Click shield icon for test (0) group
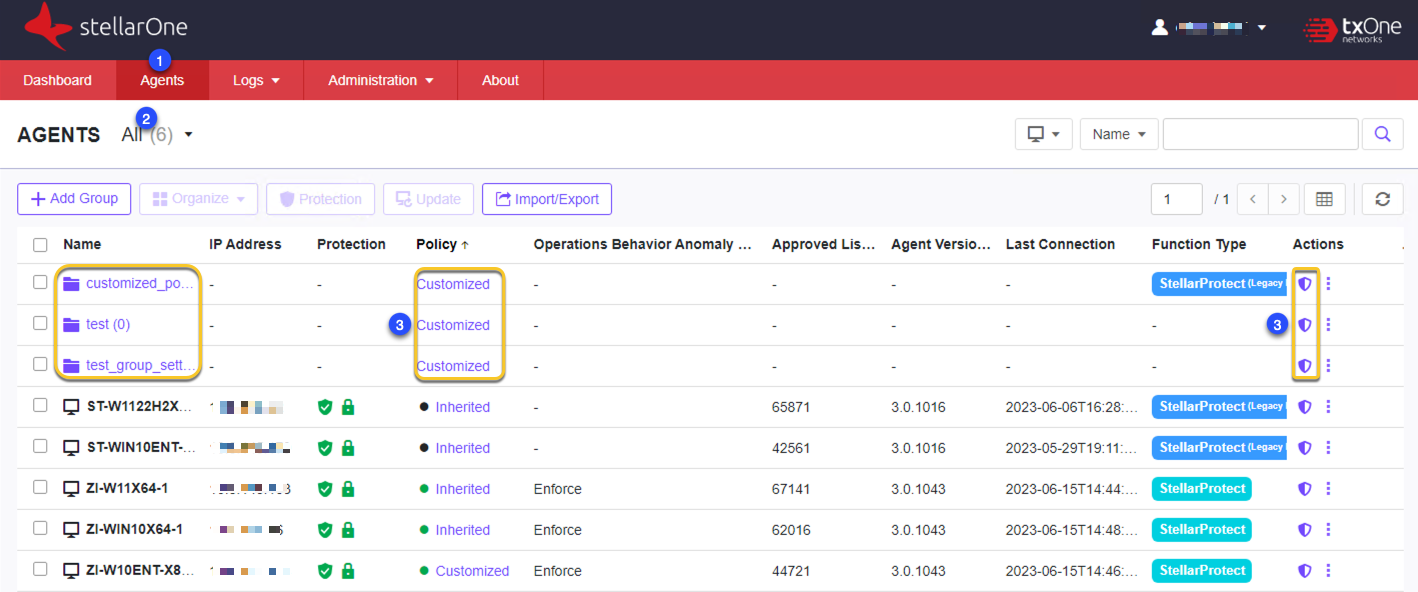The image size is (1418, 592). coord(1304,325)
